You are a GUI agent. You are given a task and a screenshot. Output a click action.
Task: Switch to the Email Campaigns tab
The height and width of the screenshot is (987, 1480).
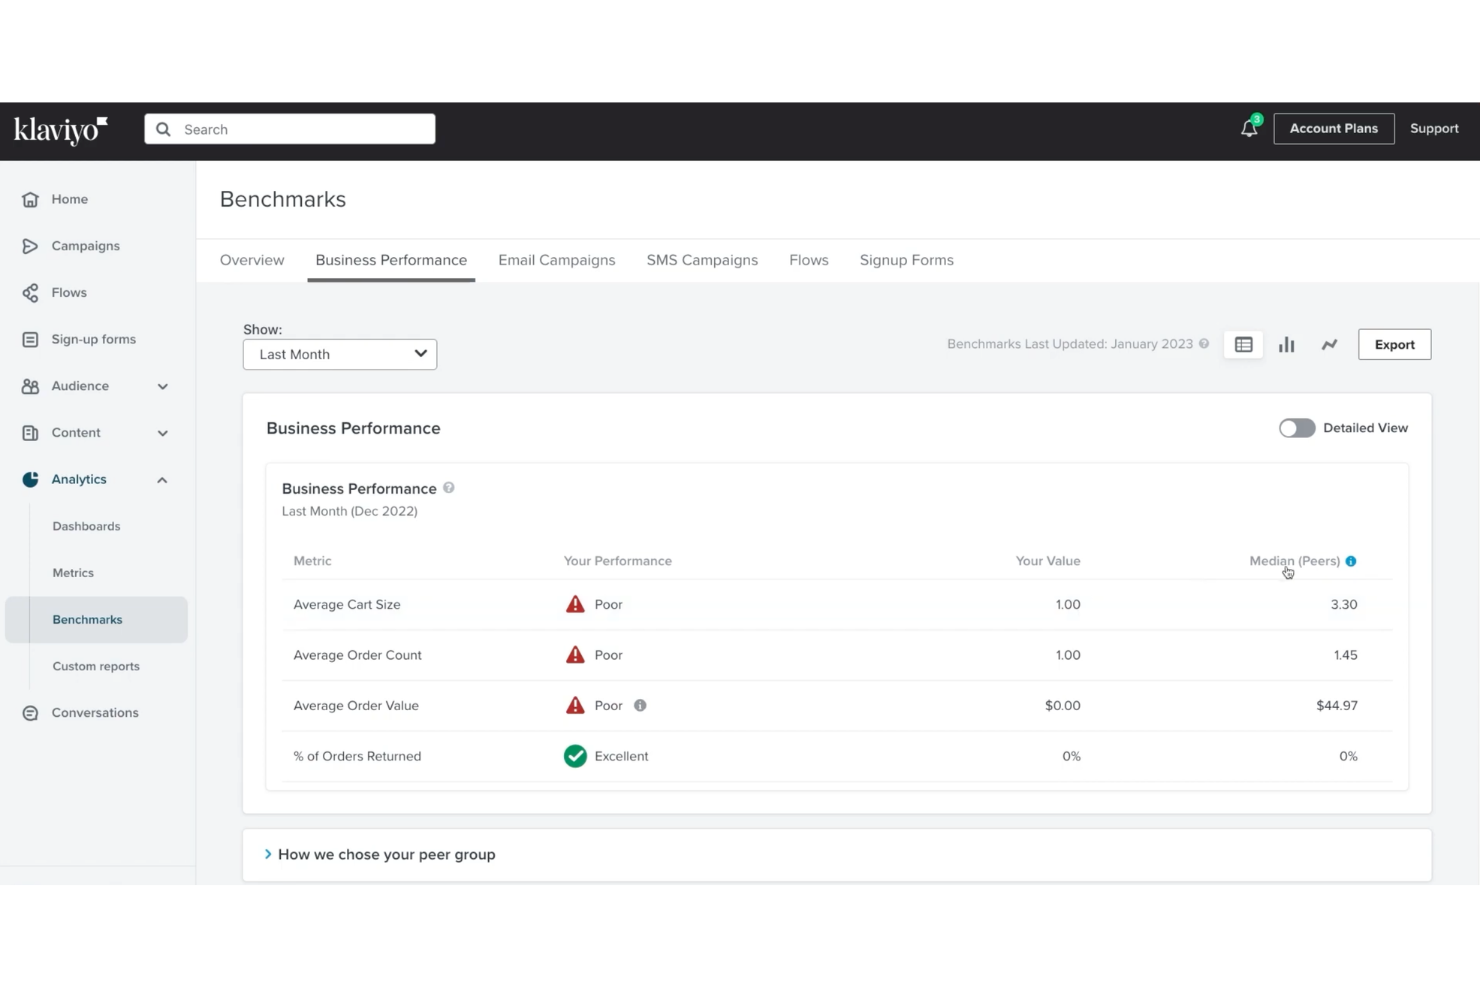click(556, 260)
